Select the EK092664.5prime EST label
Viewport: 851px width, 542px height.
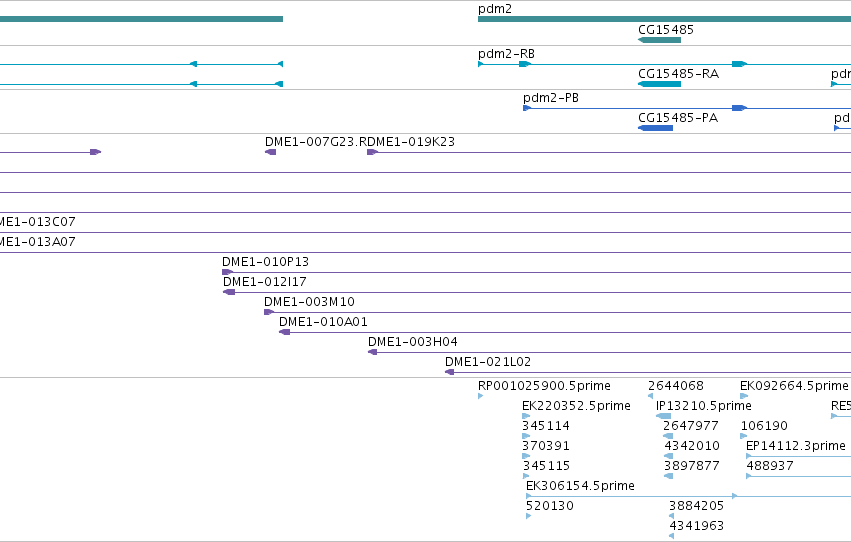pyautogui.click(x=794, y=386)
